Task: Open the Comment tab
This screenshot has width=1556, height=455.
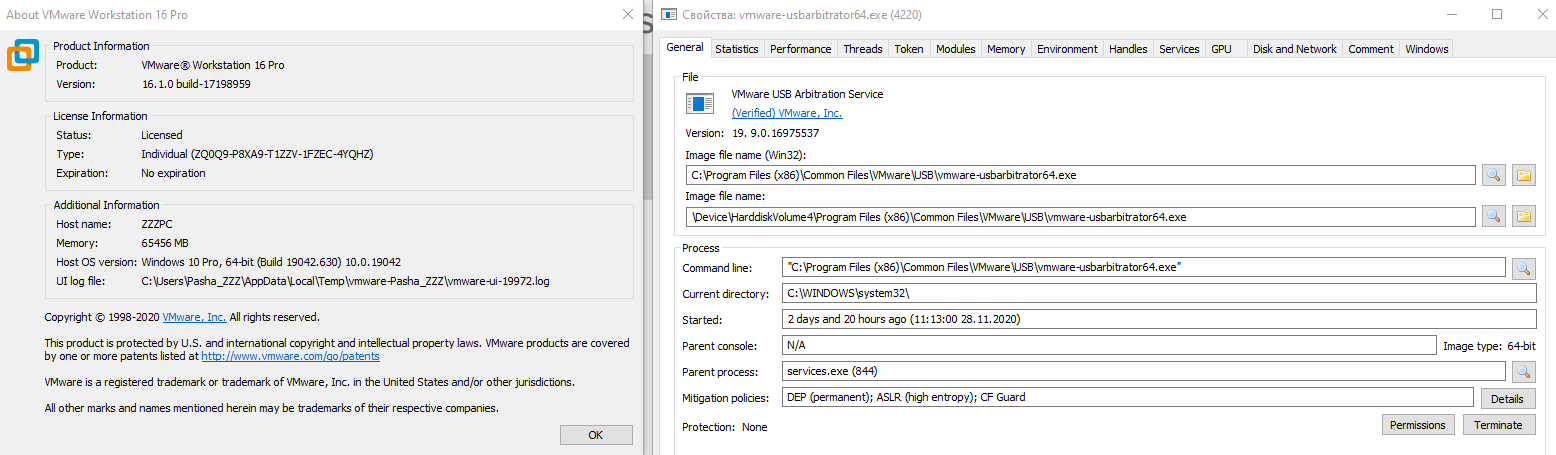Action: (x=1370, y=49)
